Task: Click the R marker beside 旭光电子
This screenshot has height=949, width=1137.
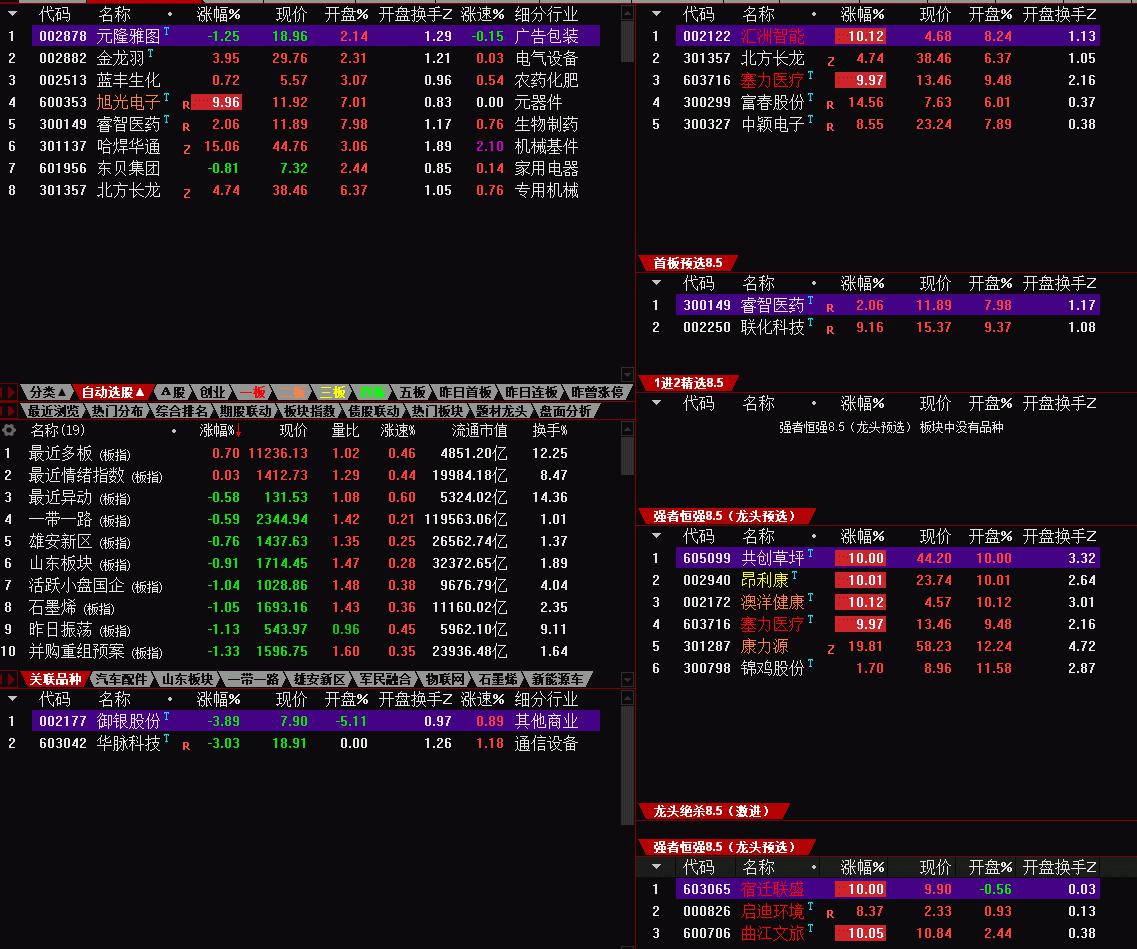Action: pos(186,105)
